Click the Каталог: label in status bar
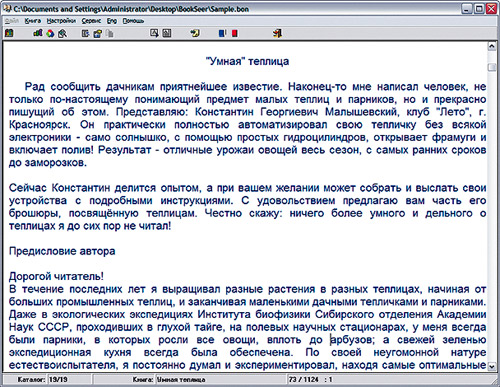Screen dimensions: 500x387 pyautogui.click(x=31, y=379)
